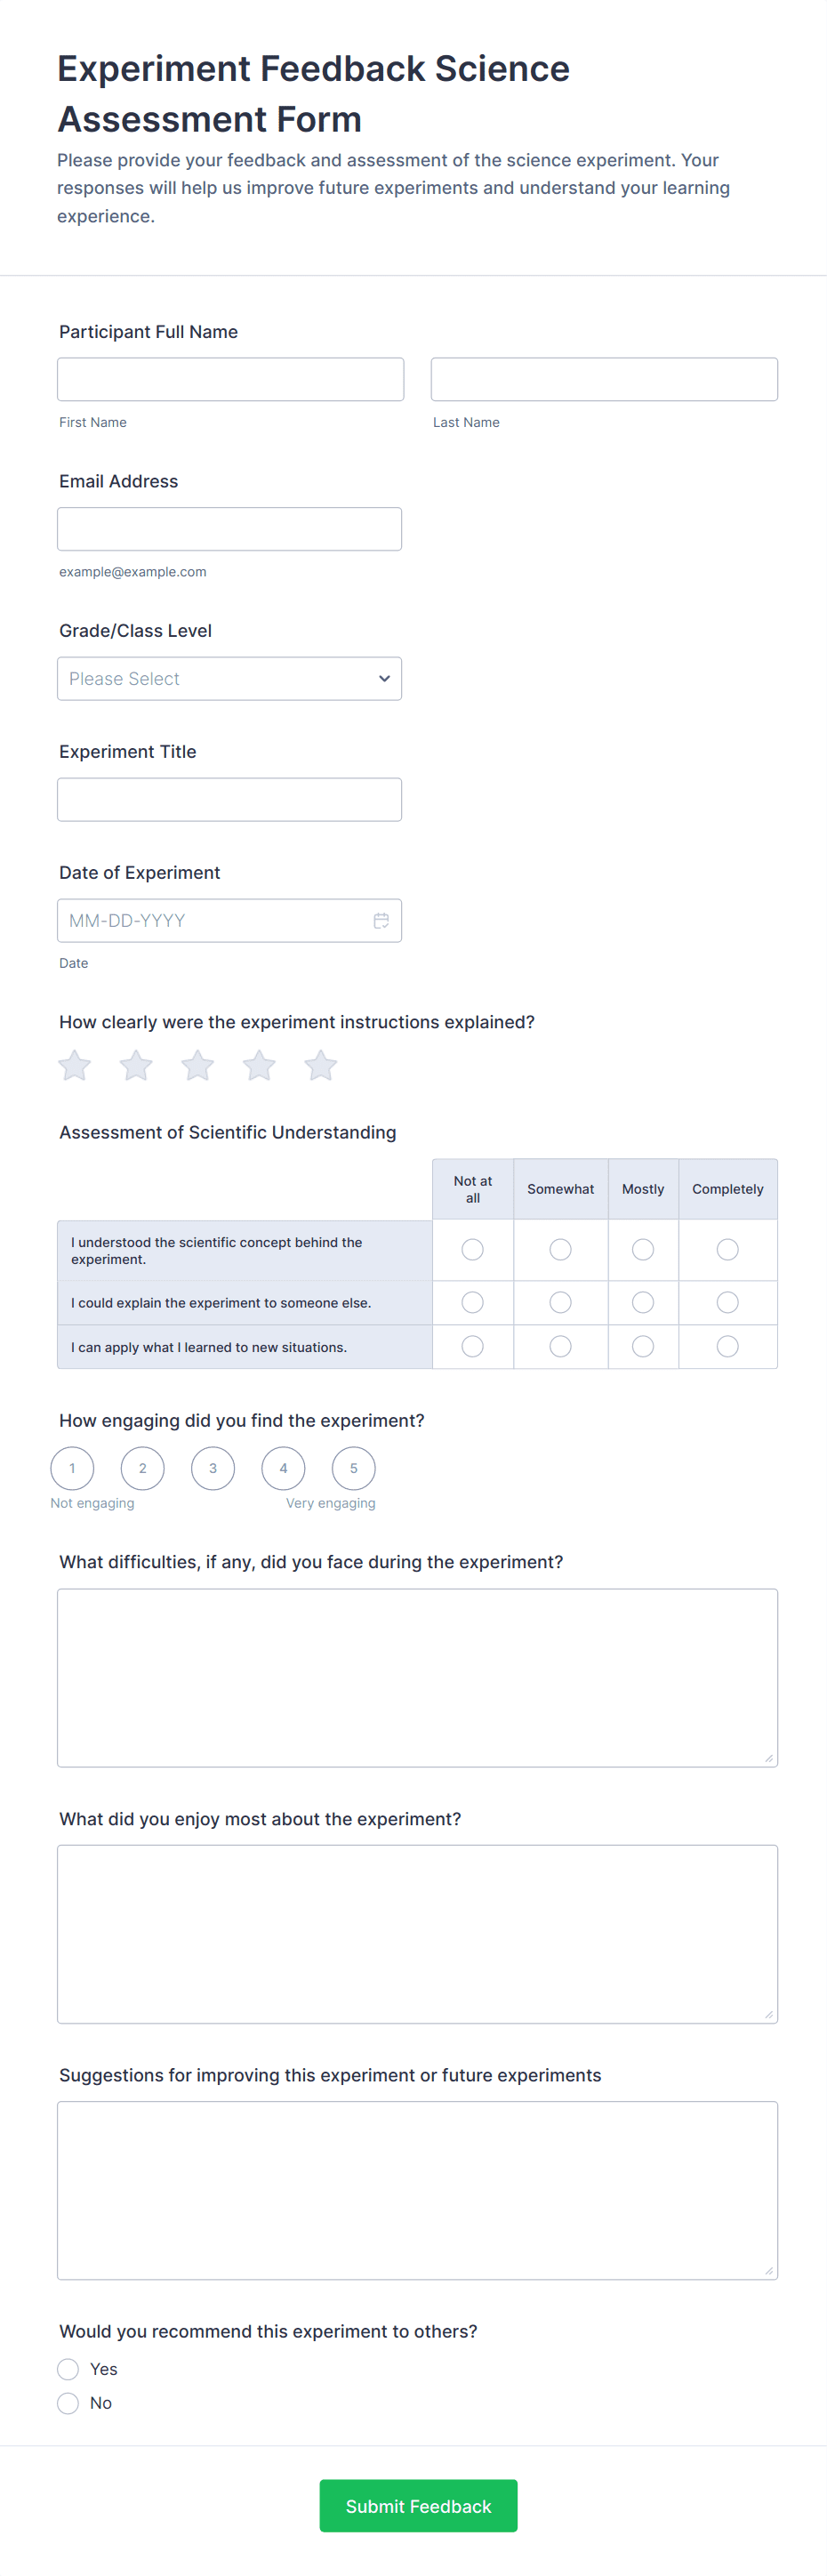
Task: Click the first star rating icon
Action: click(75, 1065)
